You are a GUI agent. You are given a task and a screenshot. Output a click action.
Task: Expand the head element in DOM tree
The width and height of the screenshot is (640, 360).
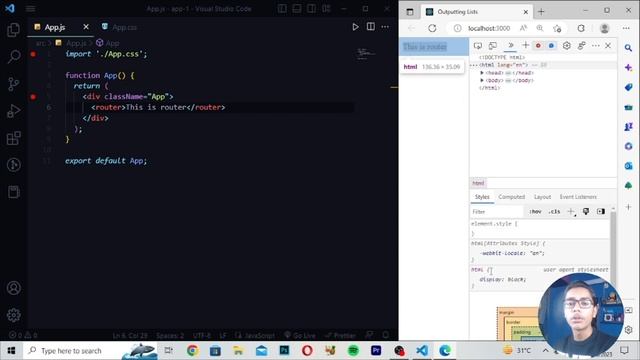coord(482,73)
